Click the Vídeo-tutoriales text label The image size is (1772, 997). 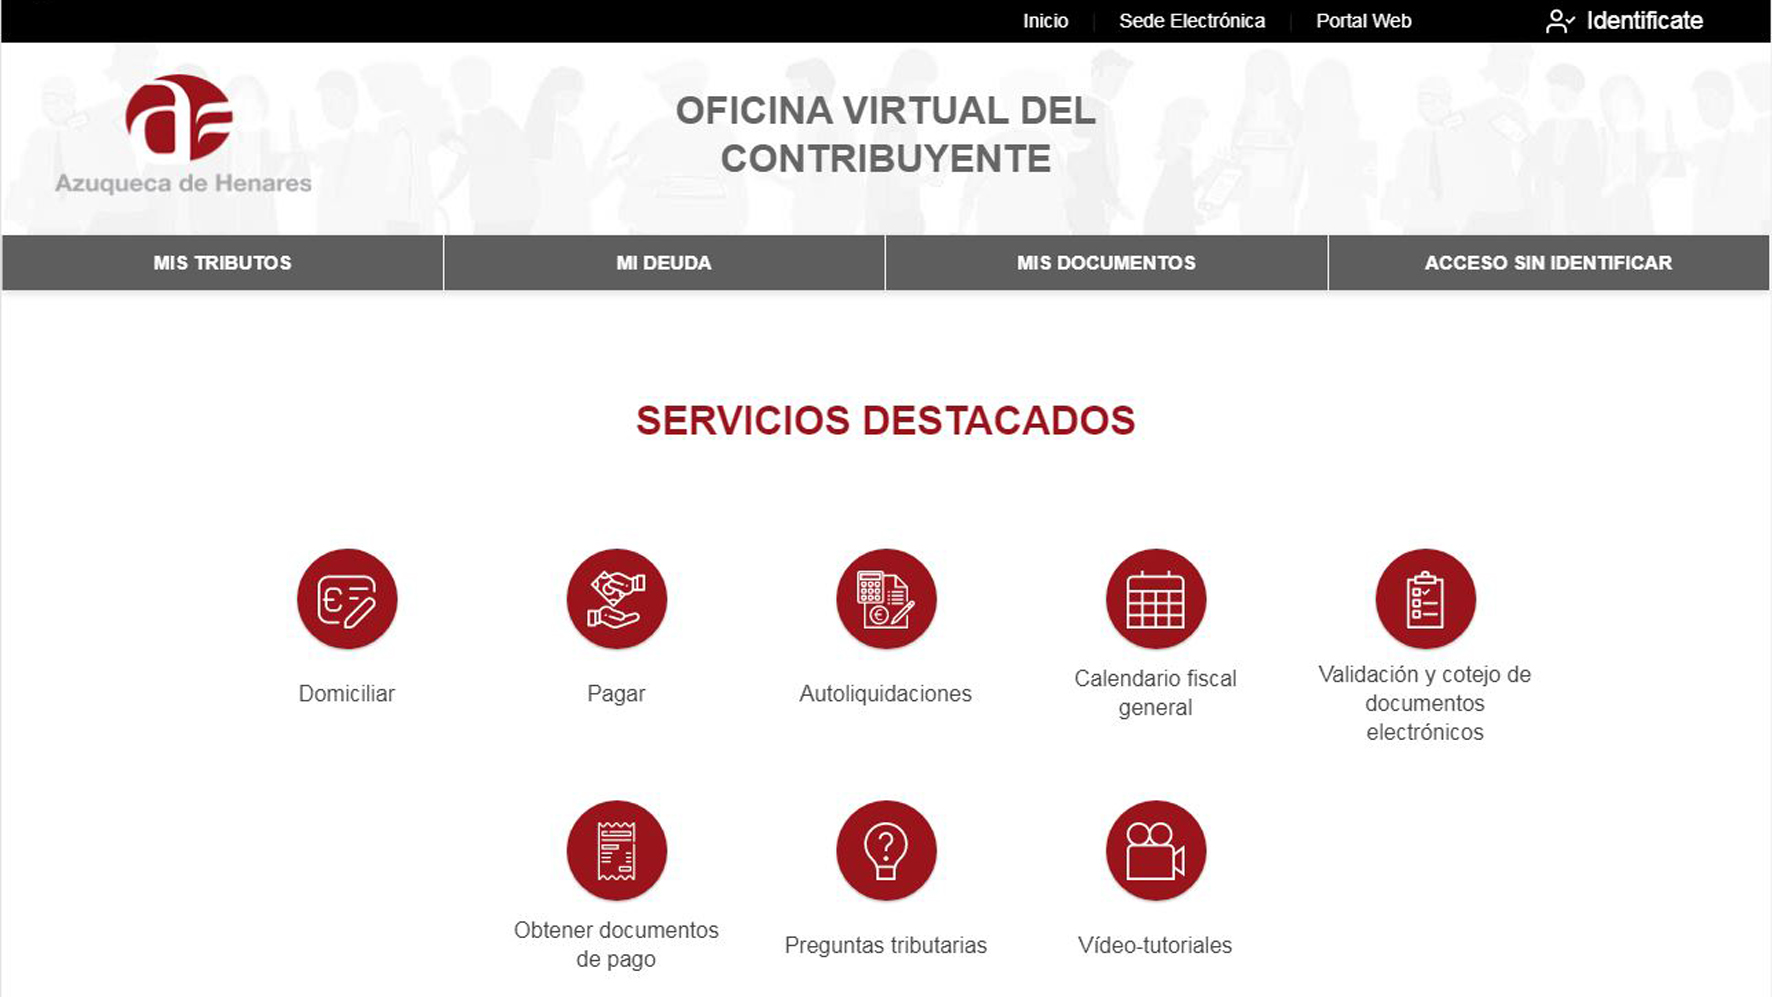point(1155,946)
